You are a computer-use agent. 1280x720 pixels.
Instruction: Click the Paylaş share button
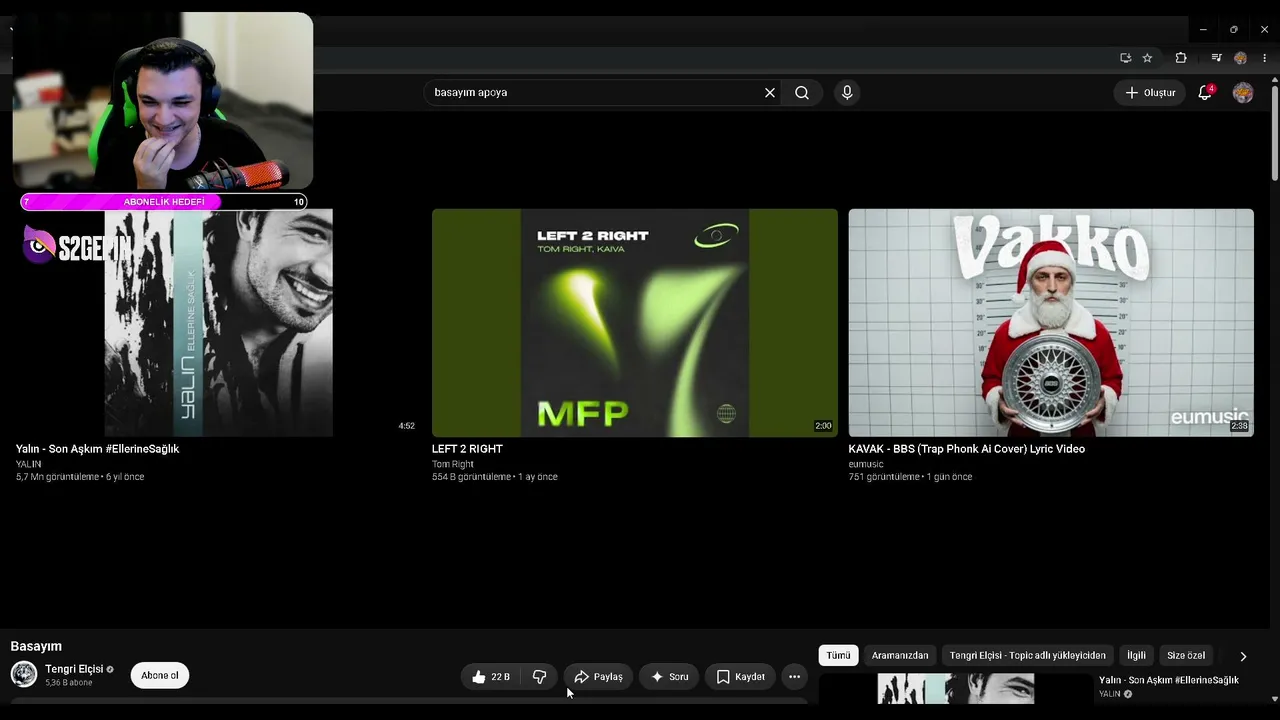(x=598, y=677)
